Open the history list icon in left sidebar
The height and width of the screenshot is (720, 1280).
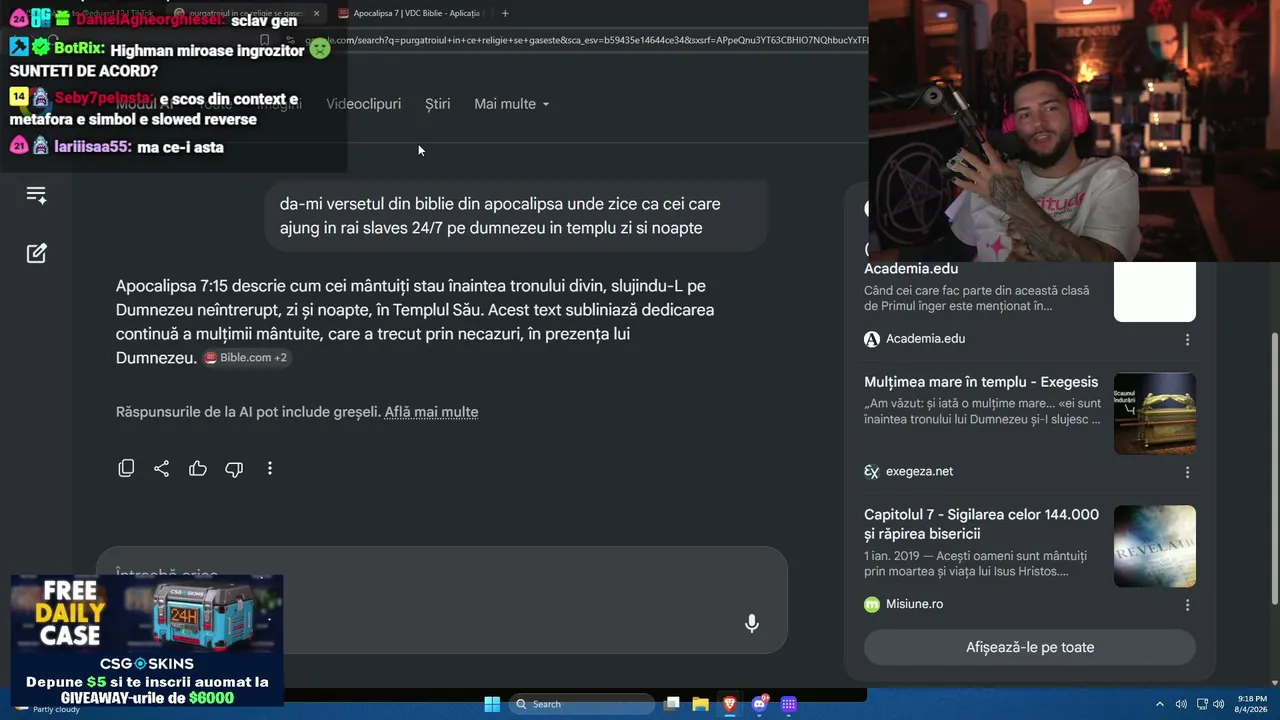click(x=36, y=195)
